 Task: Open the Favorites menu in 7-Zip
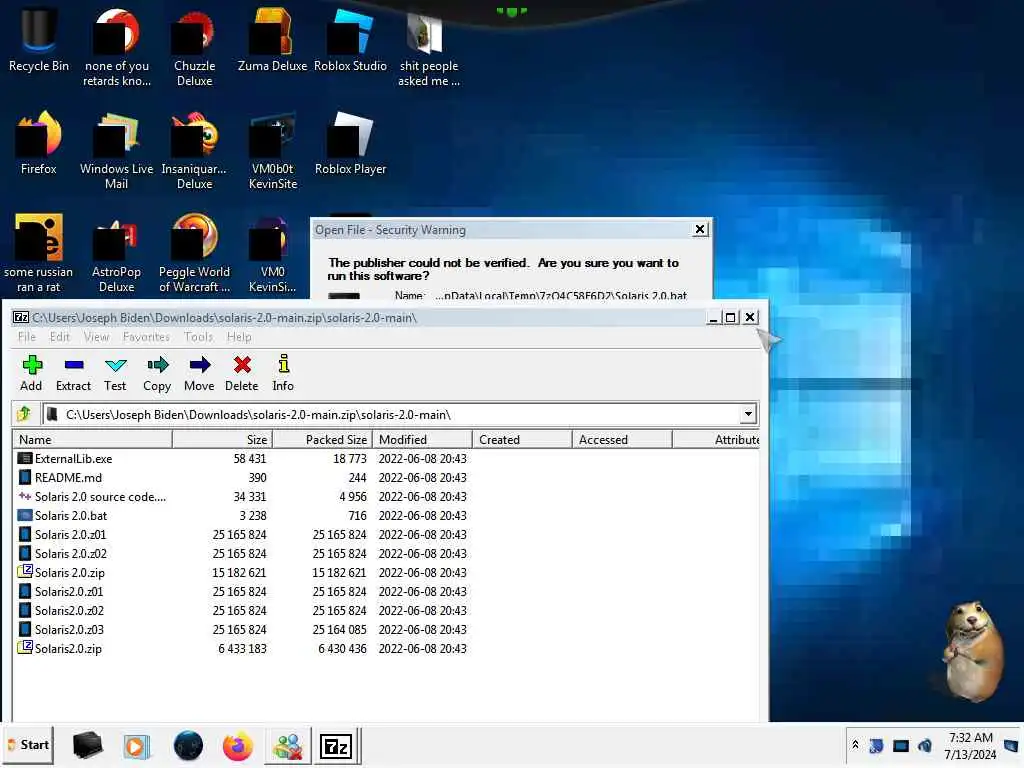click(x=146, y=337)
